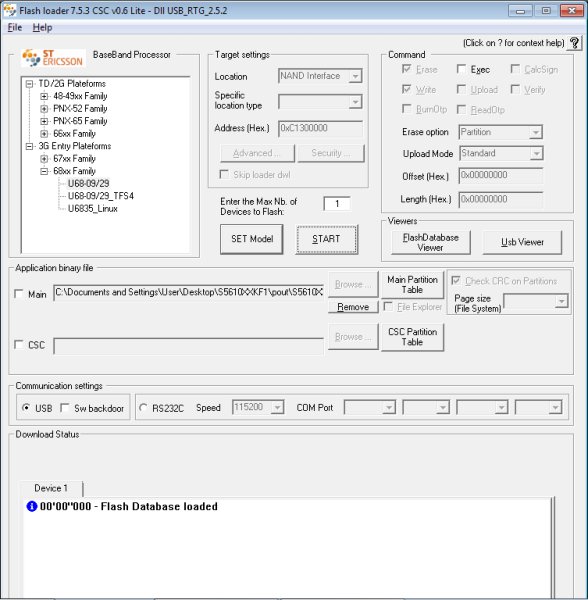588x600 pixels.
Task: Click the Flash Database loaded status line
Action: click(x=129, y=507)
